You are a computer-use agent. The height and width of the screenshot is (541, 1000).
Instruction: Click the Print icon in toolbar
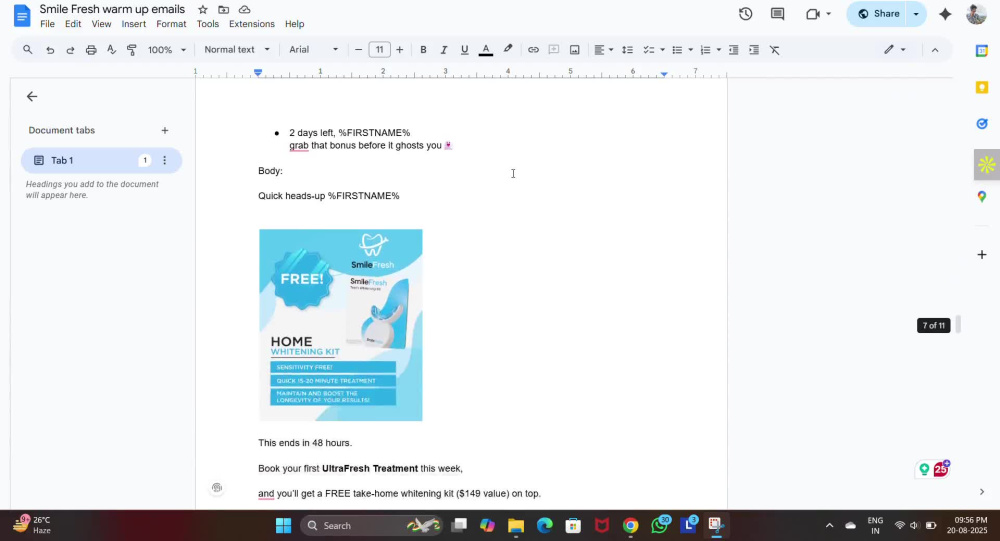tap(91, 50)
